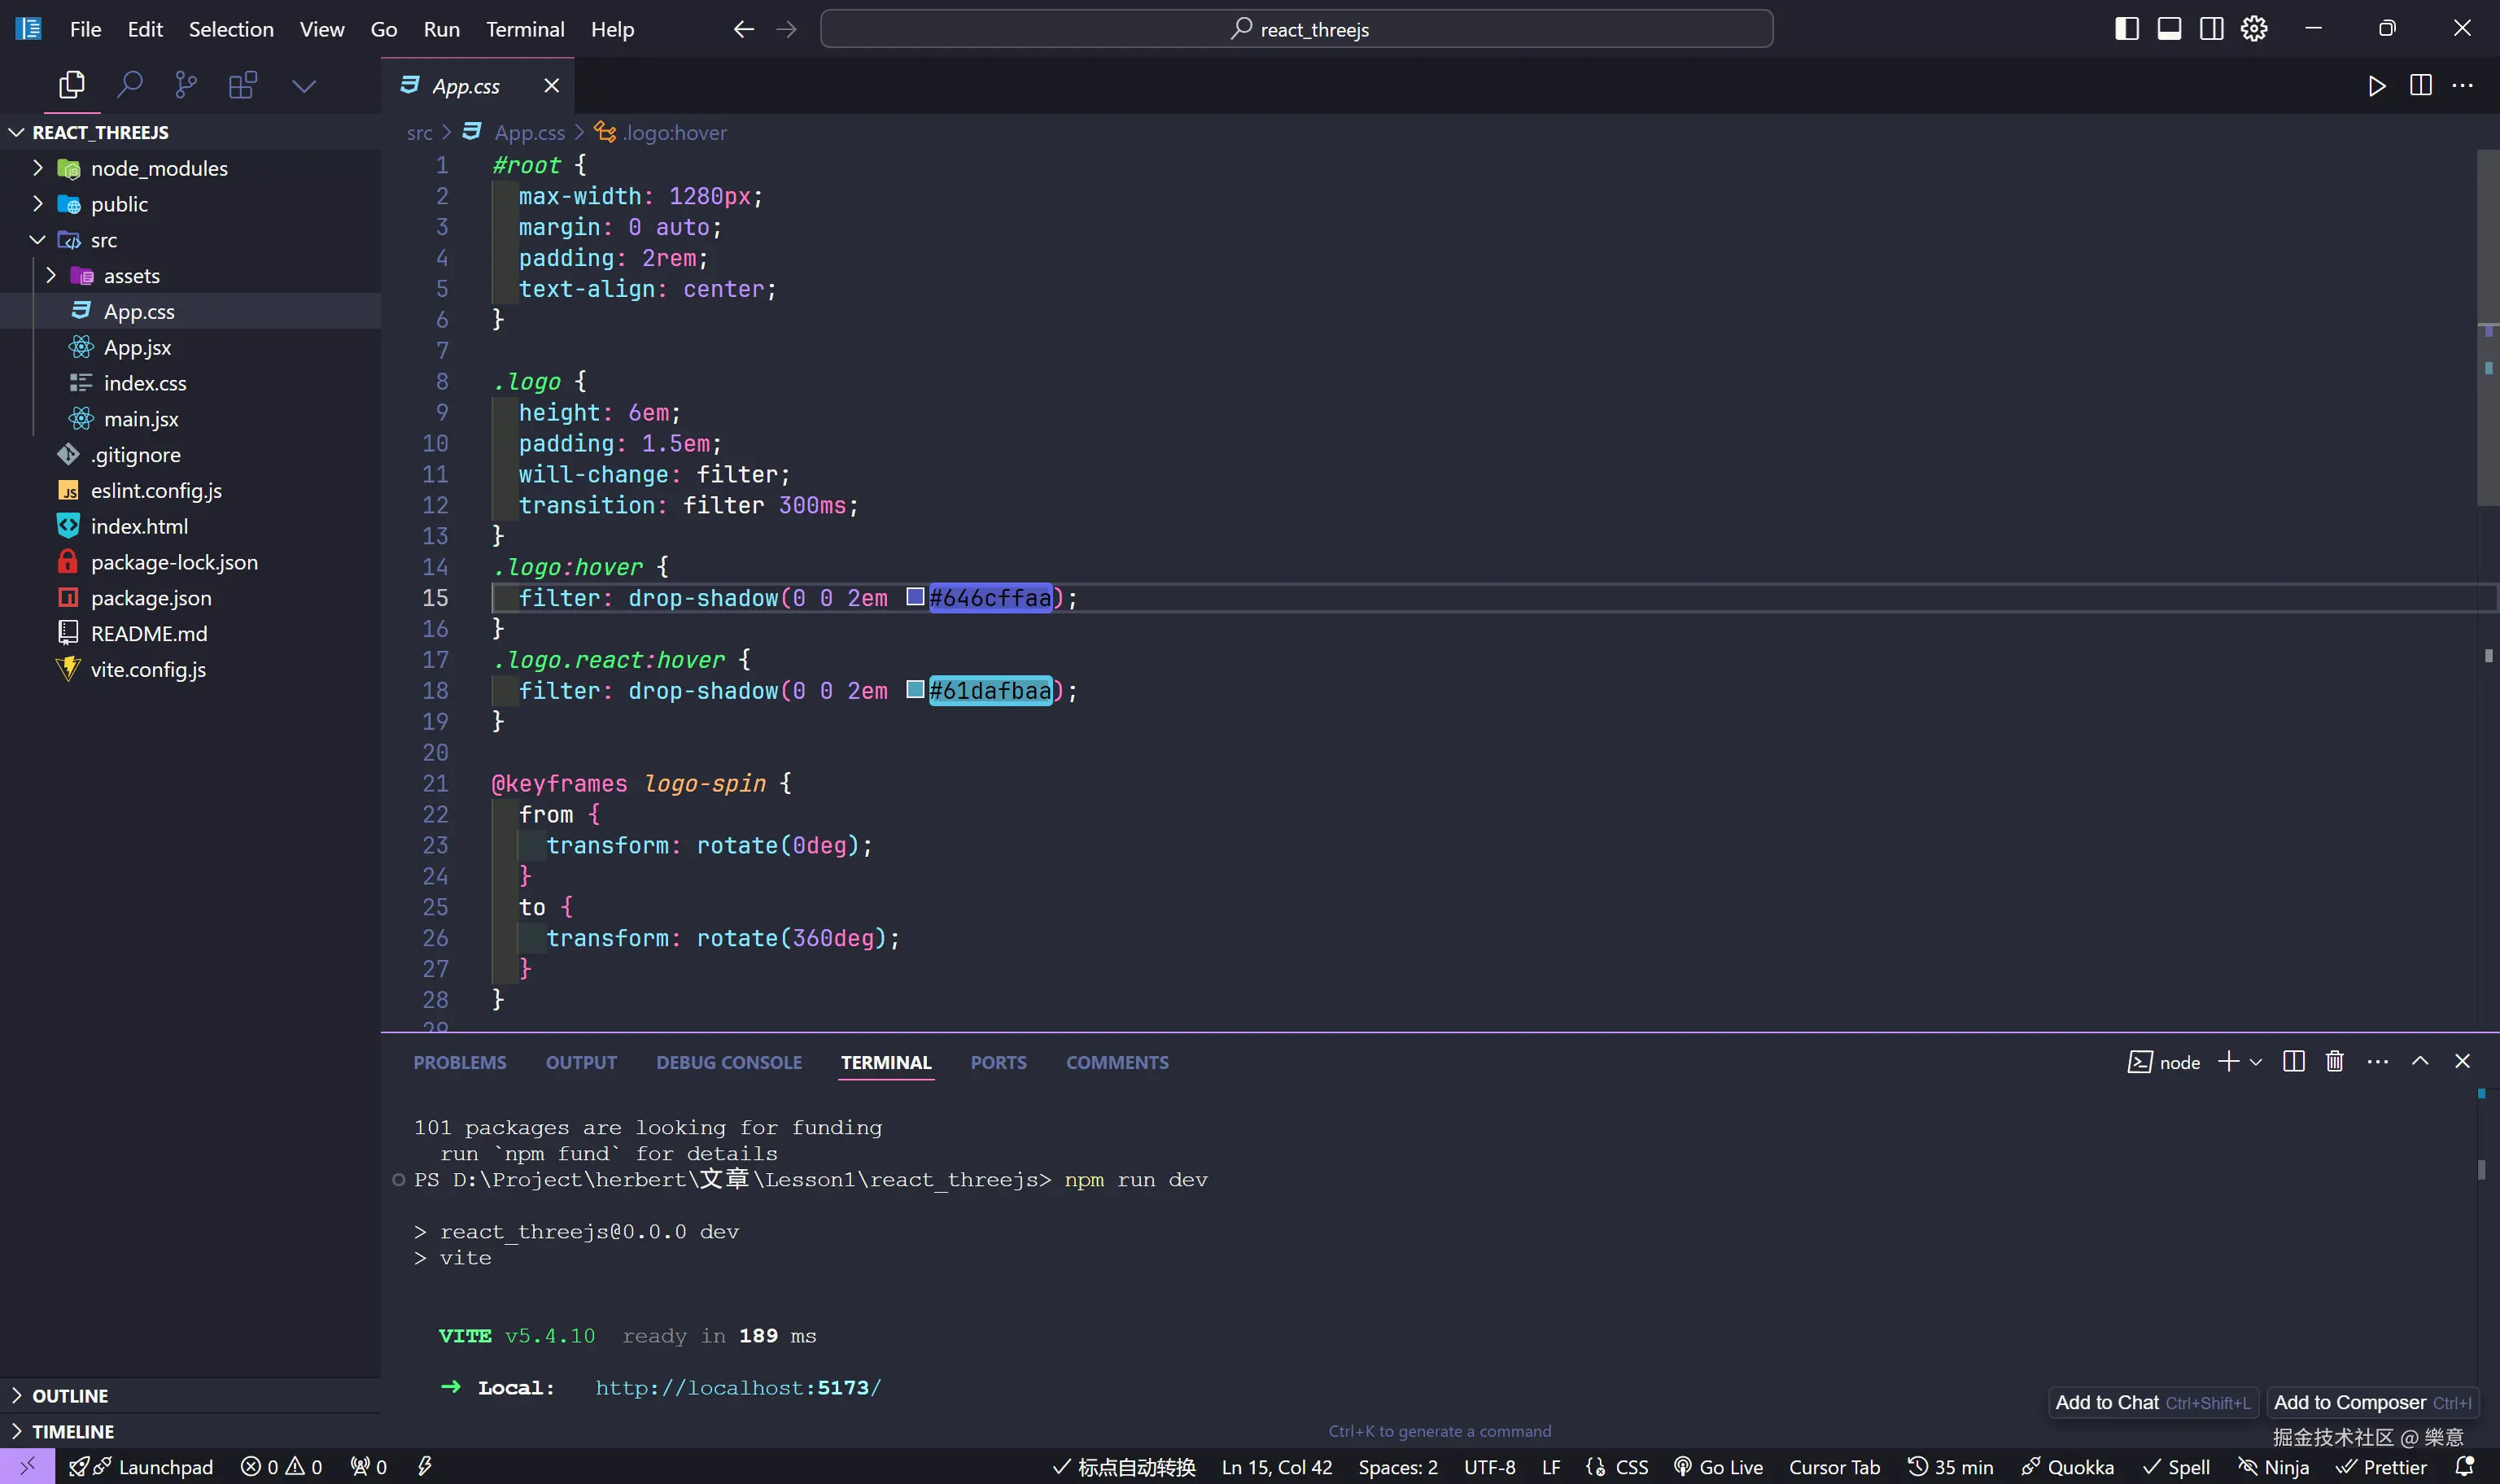
Task: Add a new terminal with plus icon
Action: pos(2228,1061)
